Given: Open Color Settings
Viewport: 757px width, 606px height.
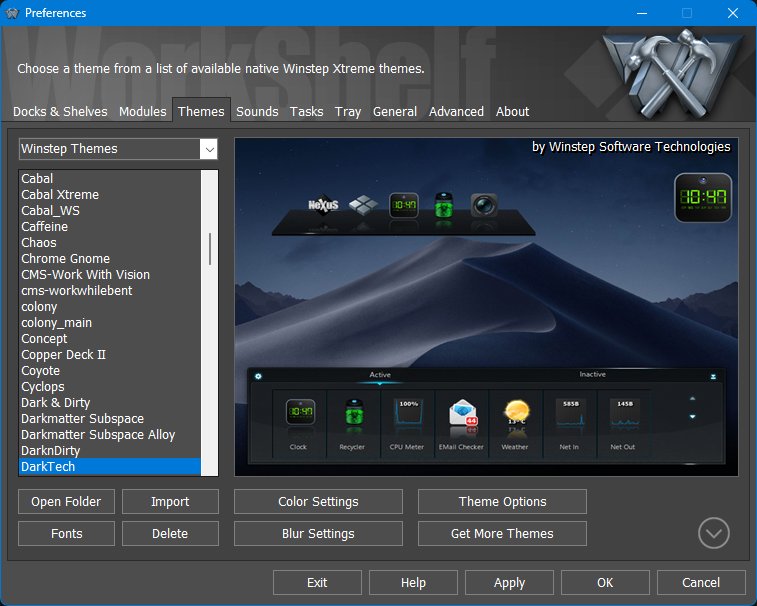Looking at the screenshot, I should click(x=318, y=502).
